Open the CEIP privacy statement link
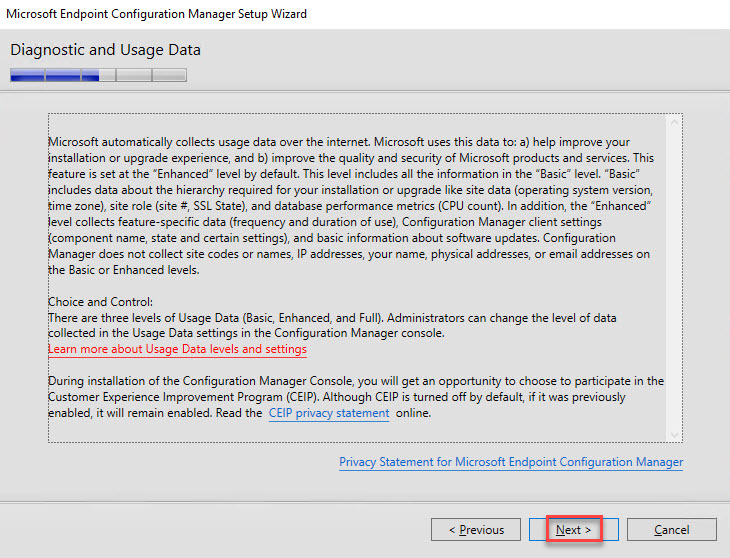This screenshot has height=558, width=730. [329, 413]
